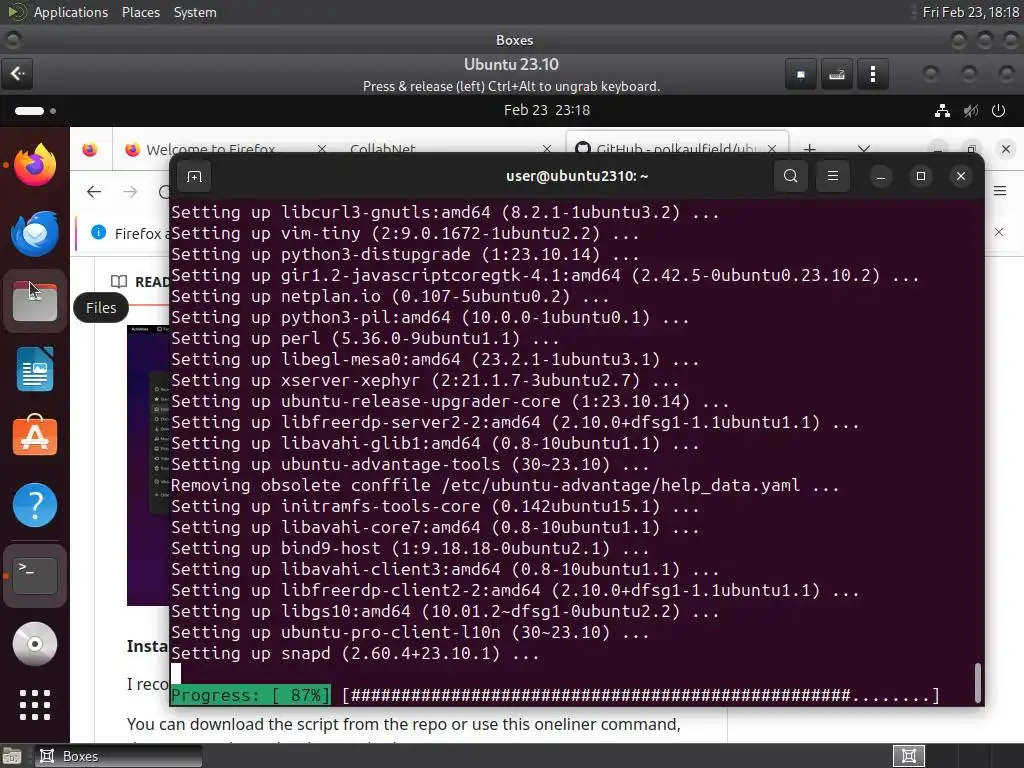1024x768 pixels.
Task: Click the screenshot thumbnail on GitHub page
Action: pos(148,465)
